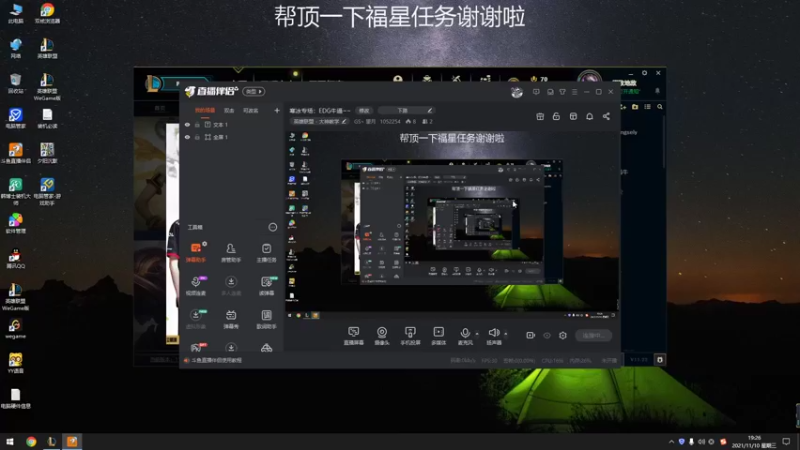The height and width of the screenshot is (450, 800).
Task: Open the skin shirt icon in title bar
Action: point(562,92)
